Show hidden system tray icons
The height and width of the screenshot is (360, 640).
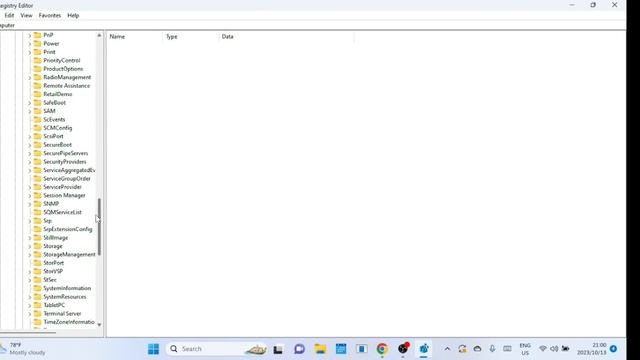(x=447, y=349)
